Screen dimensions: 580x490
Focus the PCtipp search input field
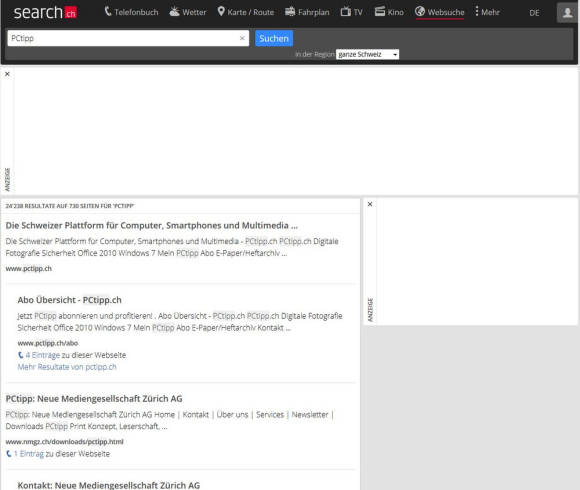123,38
